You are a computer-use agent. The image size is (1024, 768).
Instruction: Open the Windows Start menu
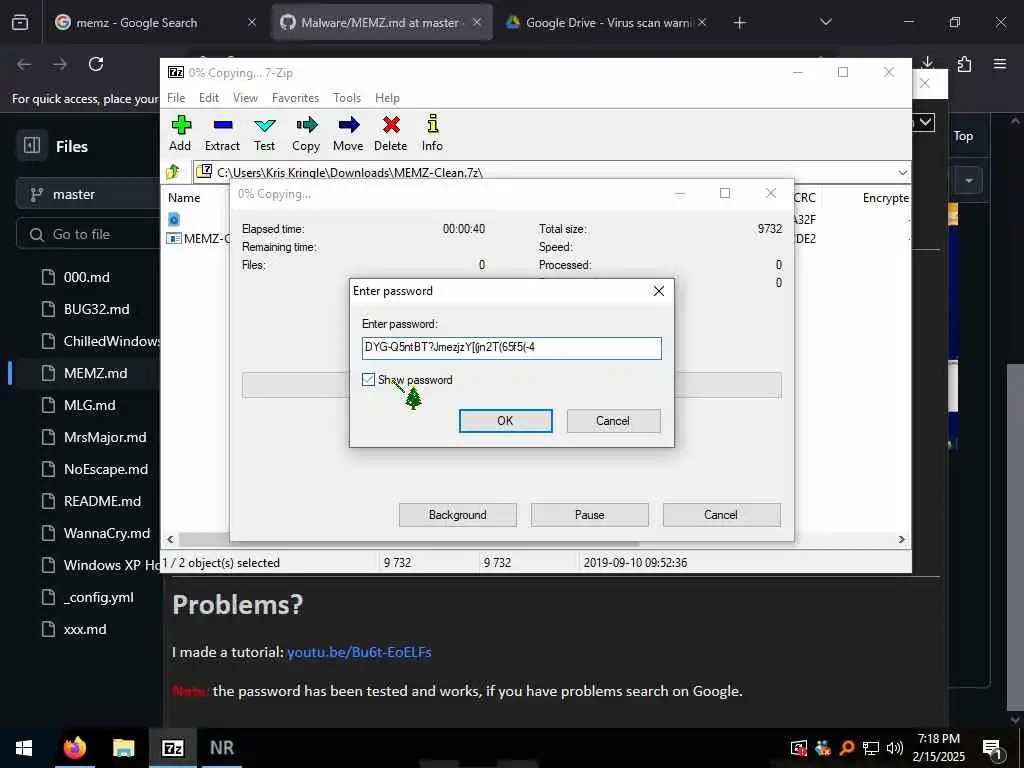[x=24, y=748]
